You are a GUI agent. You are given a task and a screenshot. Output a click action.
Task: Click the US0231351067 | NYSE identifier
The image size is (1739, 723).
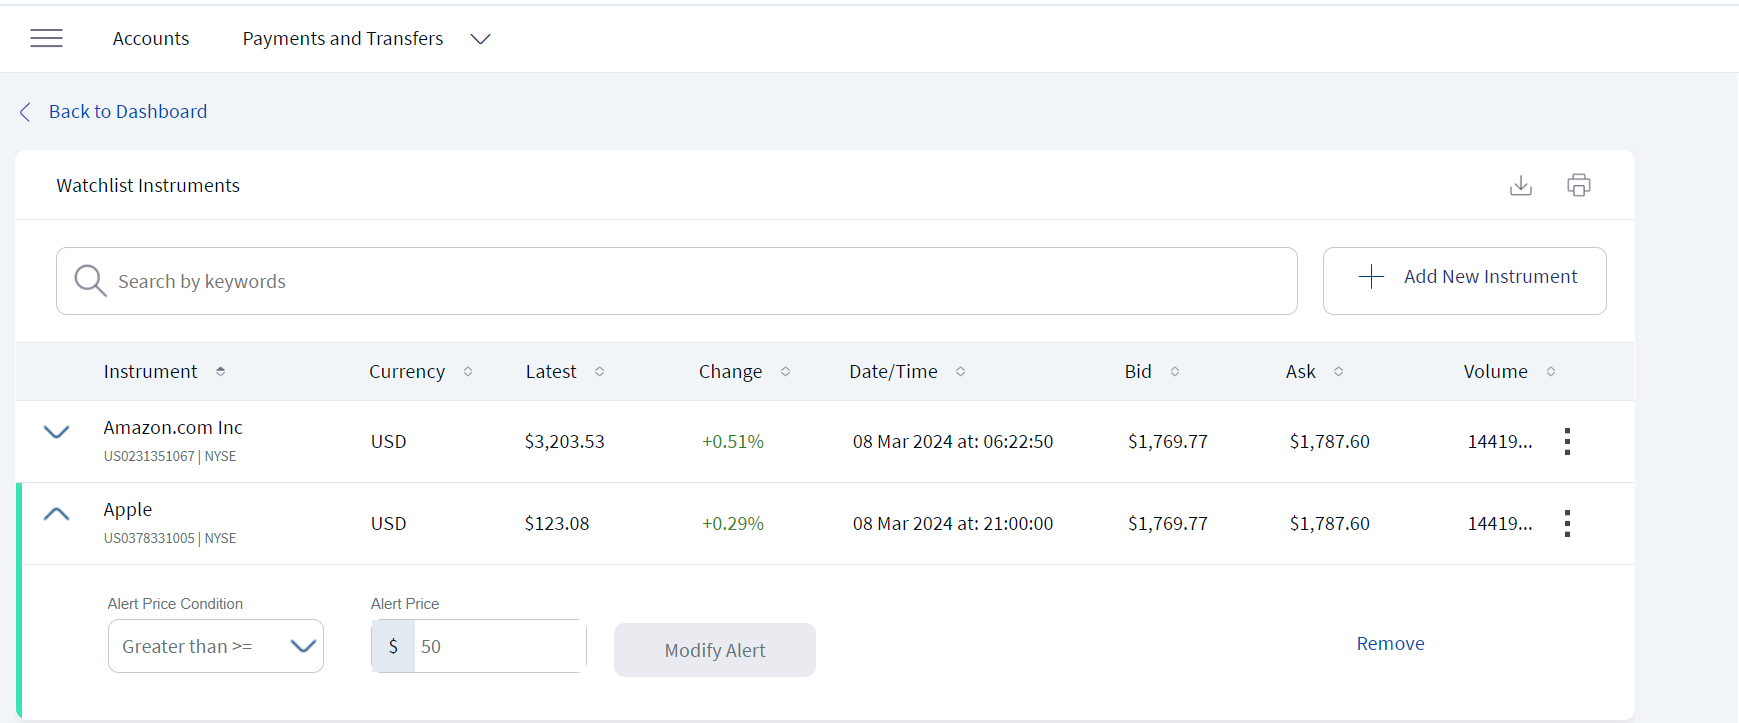pos(170,456)
